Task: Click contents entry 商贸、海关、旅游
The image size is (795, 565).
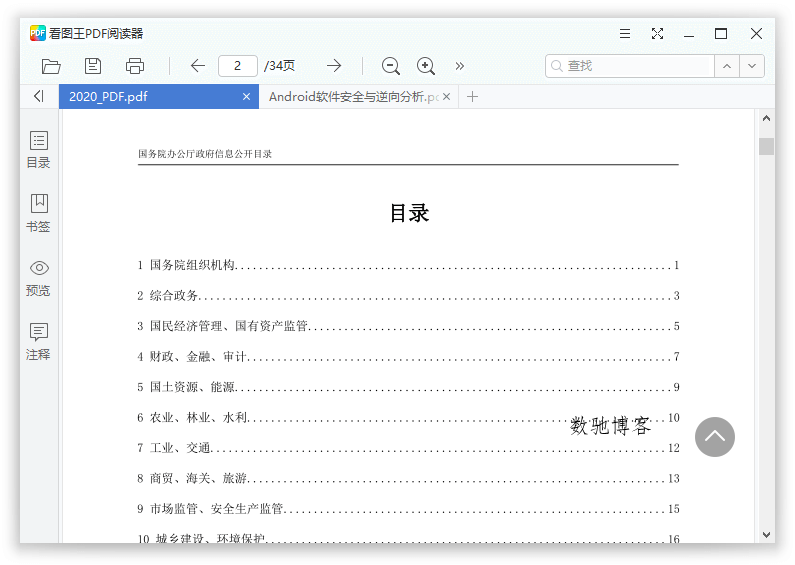Action: 408,478
